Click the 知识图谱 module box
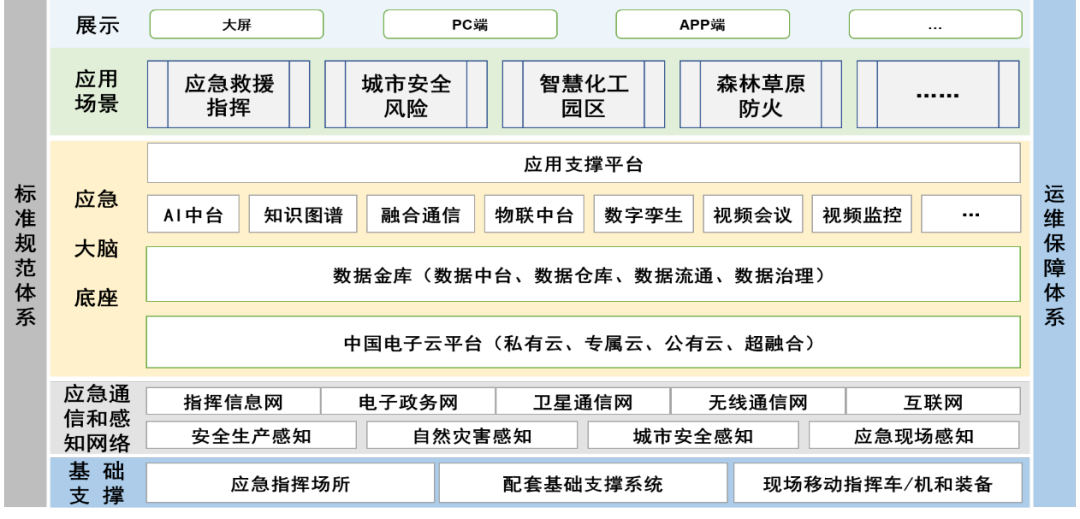 (x=303, y=215)
